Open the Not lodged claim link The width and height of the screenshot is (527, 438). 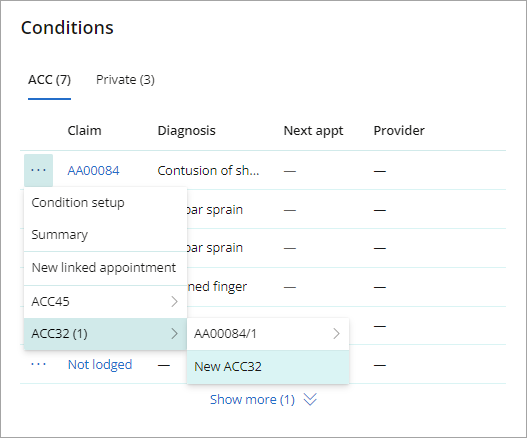click(x=100, y=365)
